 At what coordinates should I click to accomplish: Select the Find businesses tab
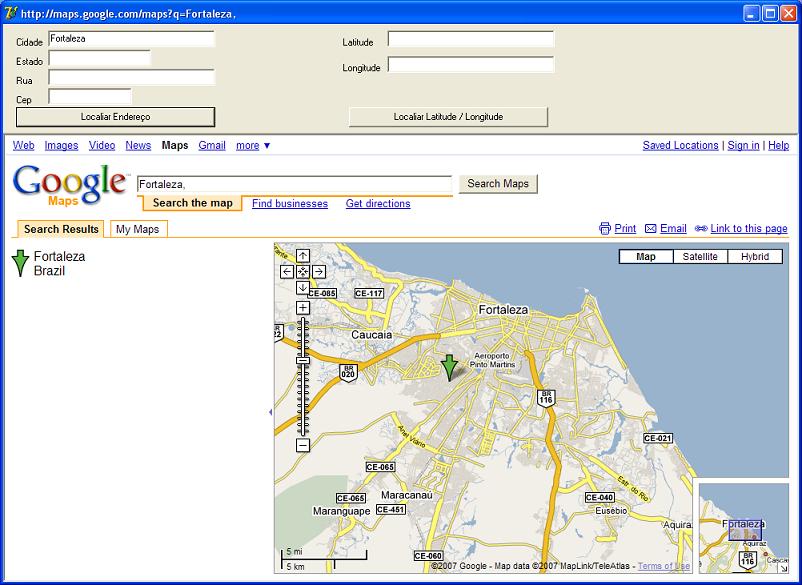click(x=289, y=204)
